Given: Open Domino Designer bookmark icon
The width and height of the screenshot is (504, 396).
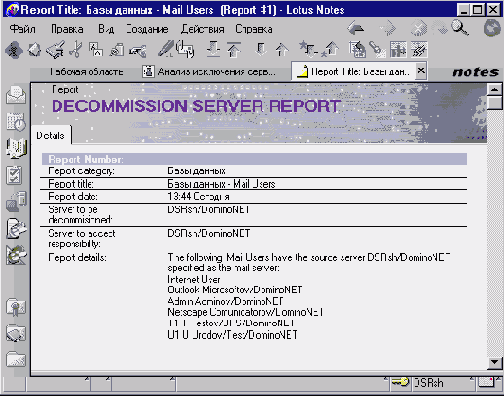Looking at the screenshot, I should (16, 255).
